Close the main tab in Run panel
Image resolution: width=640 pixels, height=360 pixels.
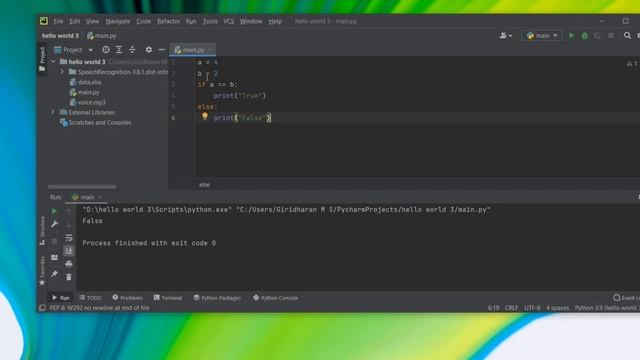point(100,197)
